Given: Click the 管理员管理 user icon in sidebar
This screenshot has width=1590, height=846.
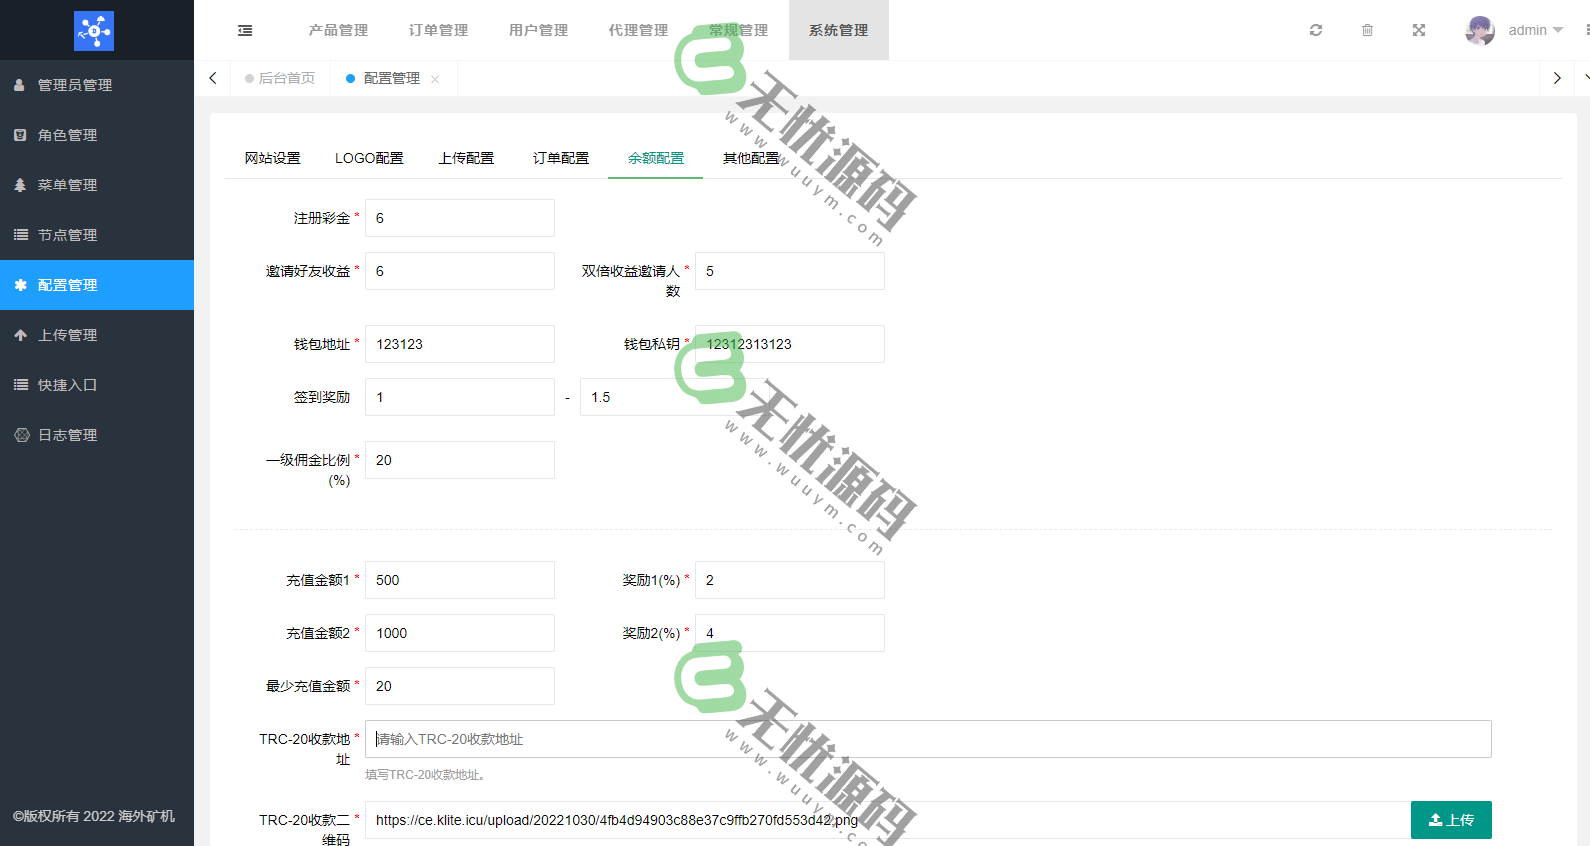Looking at the screenshot, I should pyautogui.click(x=20, y=85).
